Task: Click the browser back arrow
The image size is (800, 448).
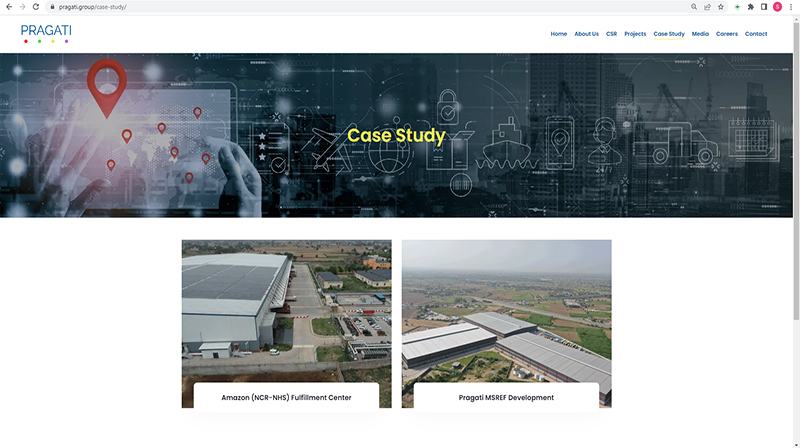Action: tap(9, 6)
